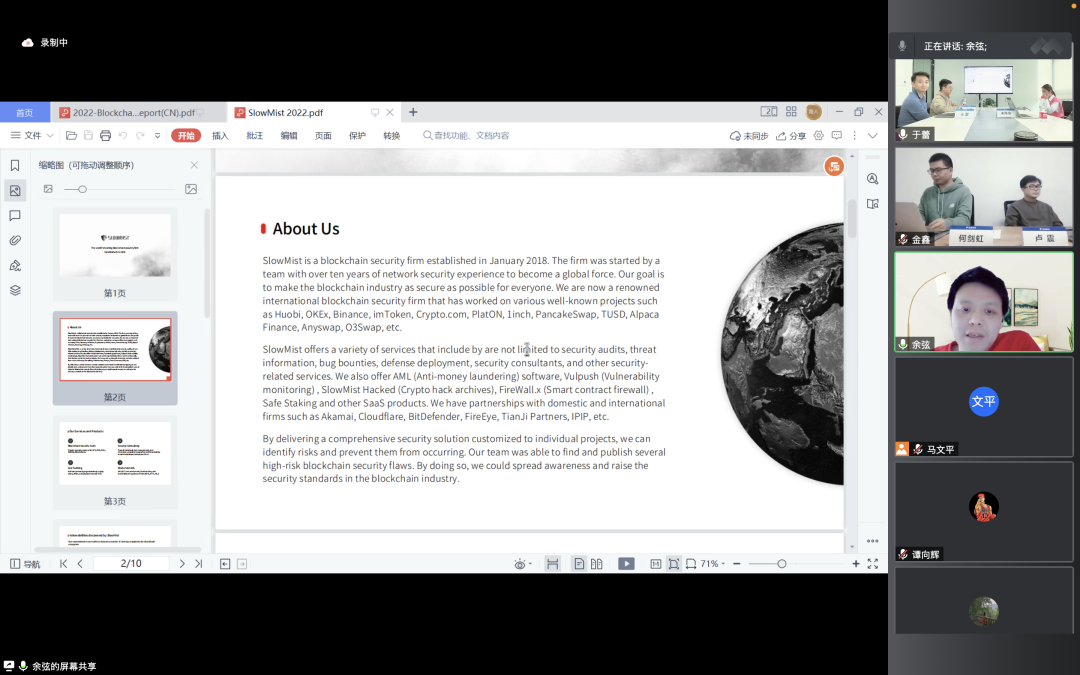
Task: Click the document vertical scrollbar
Action: tap(852, 218)
